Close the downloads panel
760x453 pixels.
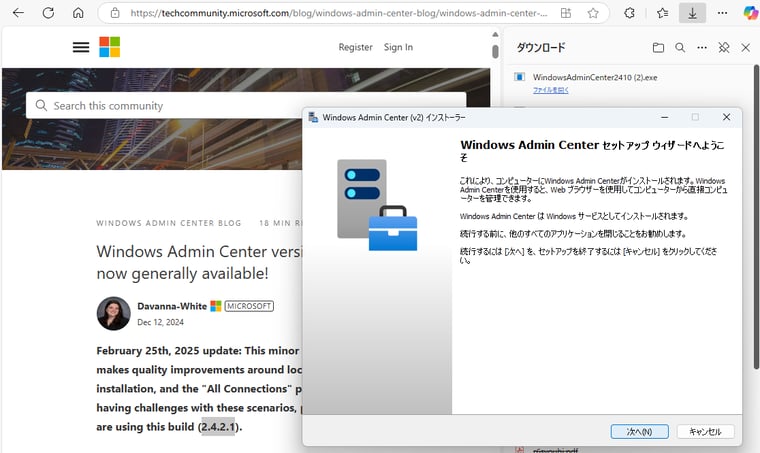point(745,47)
